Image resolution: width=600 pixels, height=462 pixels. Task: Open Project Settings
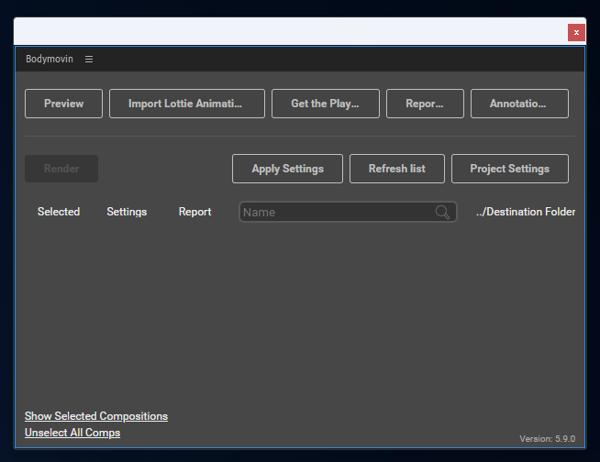click(510, 168)
